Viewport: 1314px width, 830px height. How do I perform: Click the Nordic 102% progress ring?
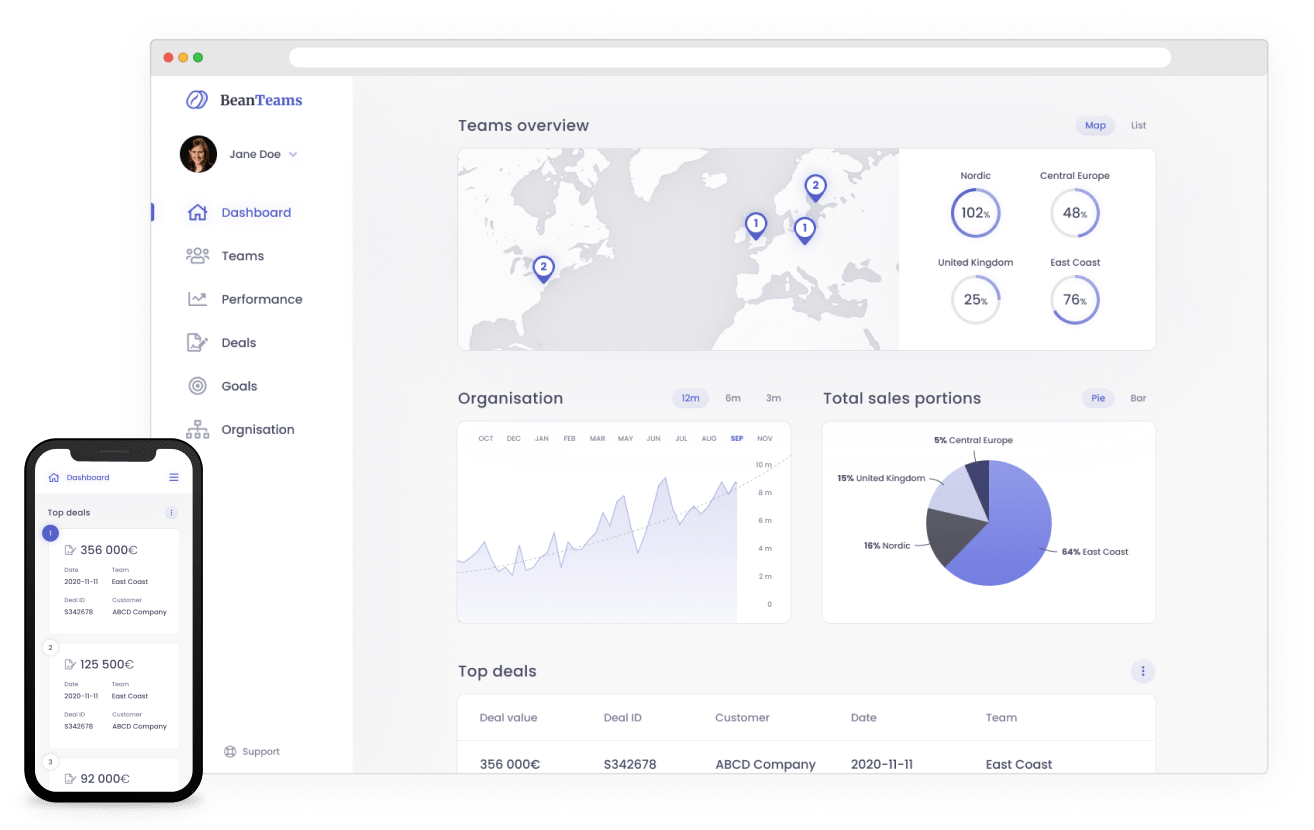975,213
